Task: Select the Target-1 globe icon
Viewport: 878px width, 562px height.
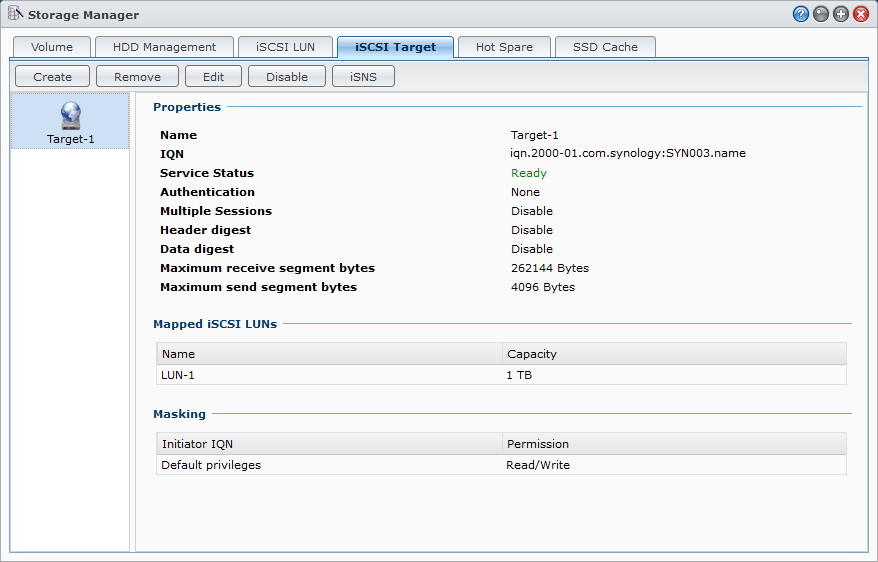Action: coord(70,115)
